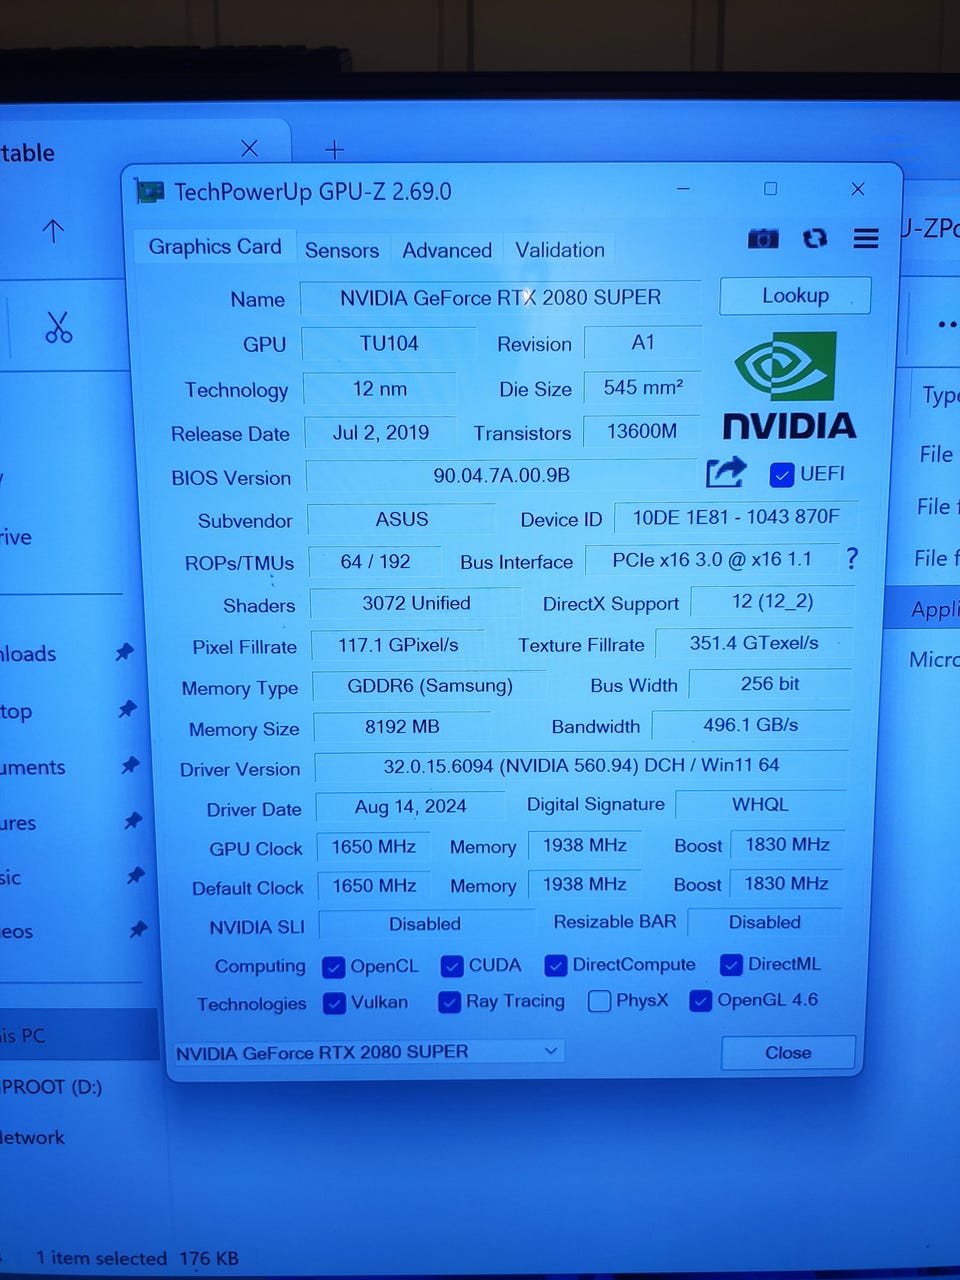Click the Bandwidth value 496.1 GB/s
This screenshot has height=1280, width=960.
click(x=751, y=725)
